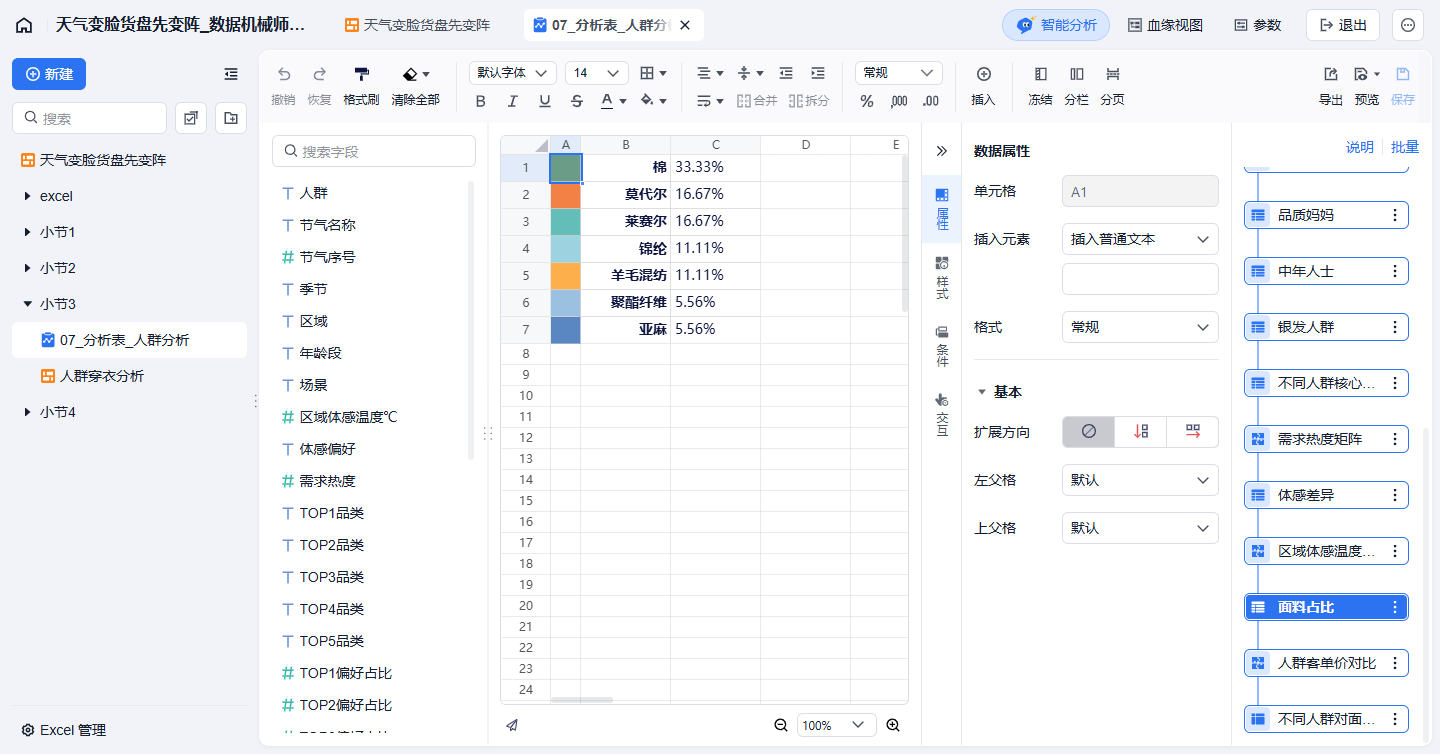1440x754 pixels.
Task: Switch to the 交互 side tab
Action: click(941, 415)
